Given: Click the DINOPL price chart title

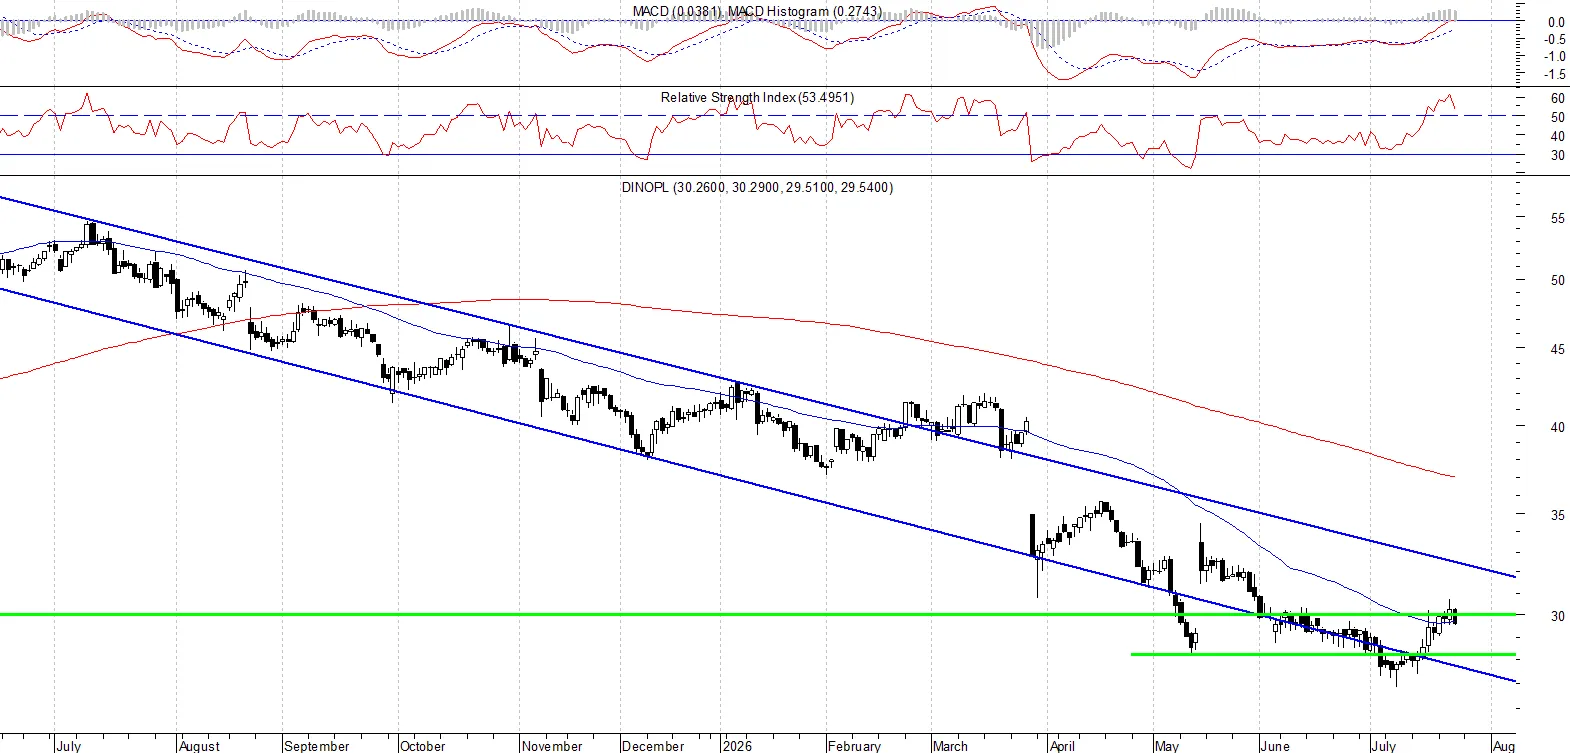Looking at the screenshot, I should (x=757, y=187).
